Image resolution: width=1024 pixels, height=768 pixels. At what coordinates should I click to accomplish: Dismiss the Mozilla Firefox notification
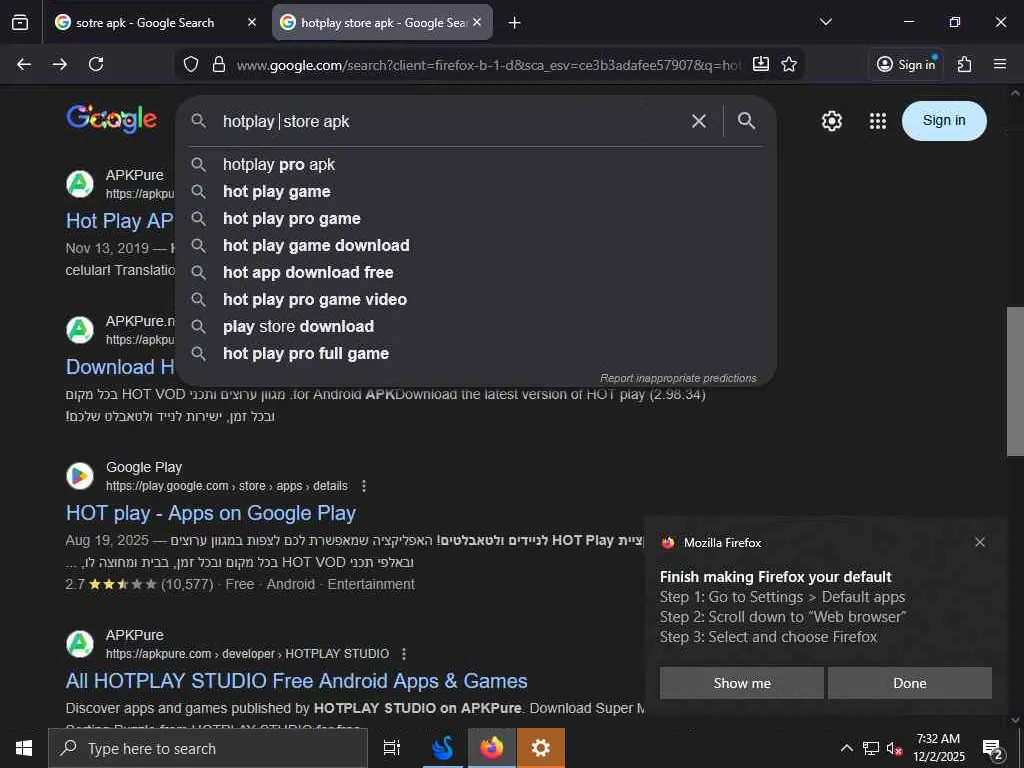(x=980, y=542)
